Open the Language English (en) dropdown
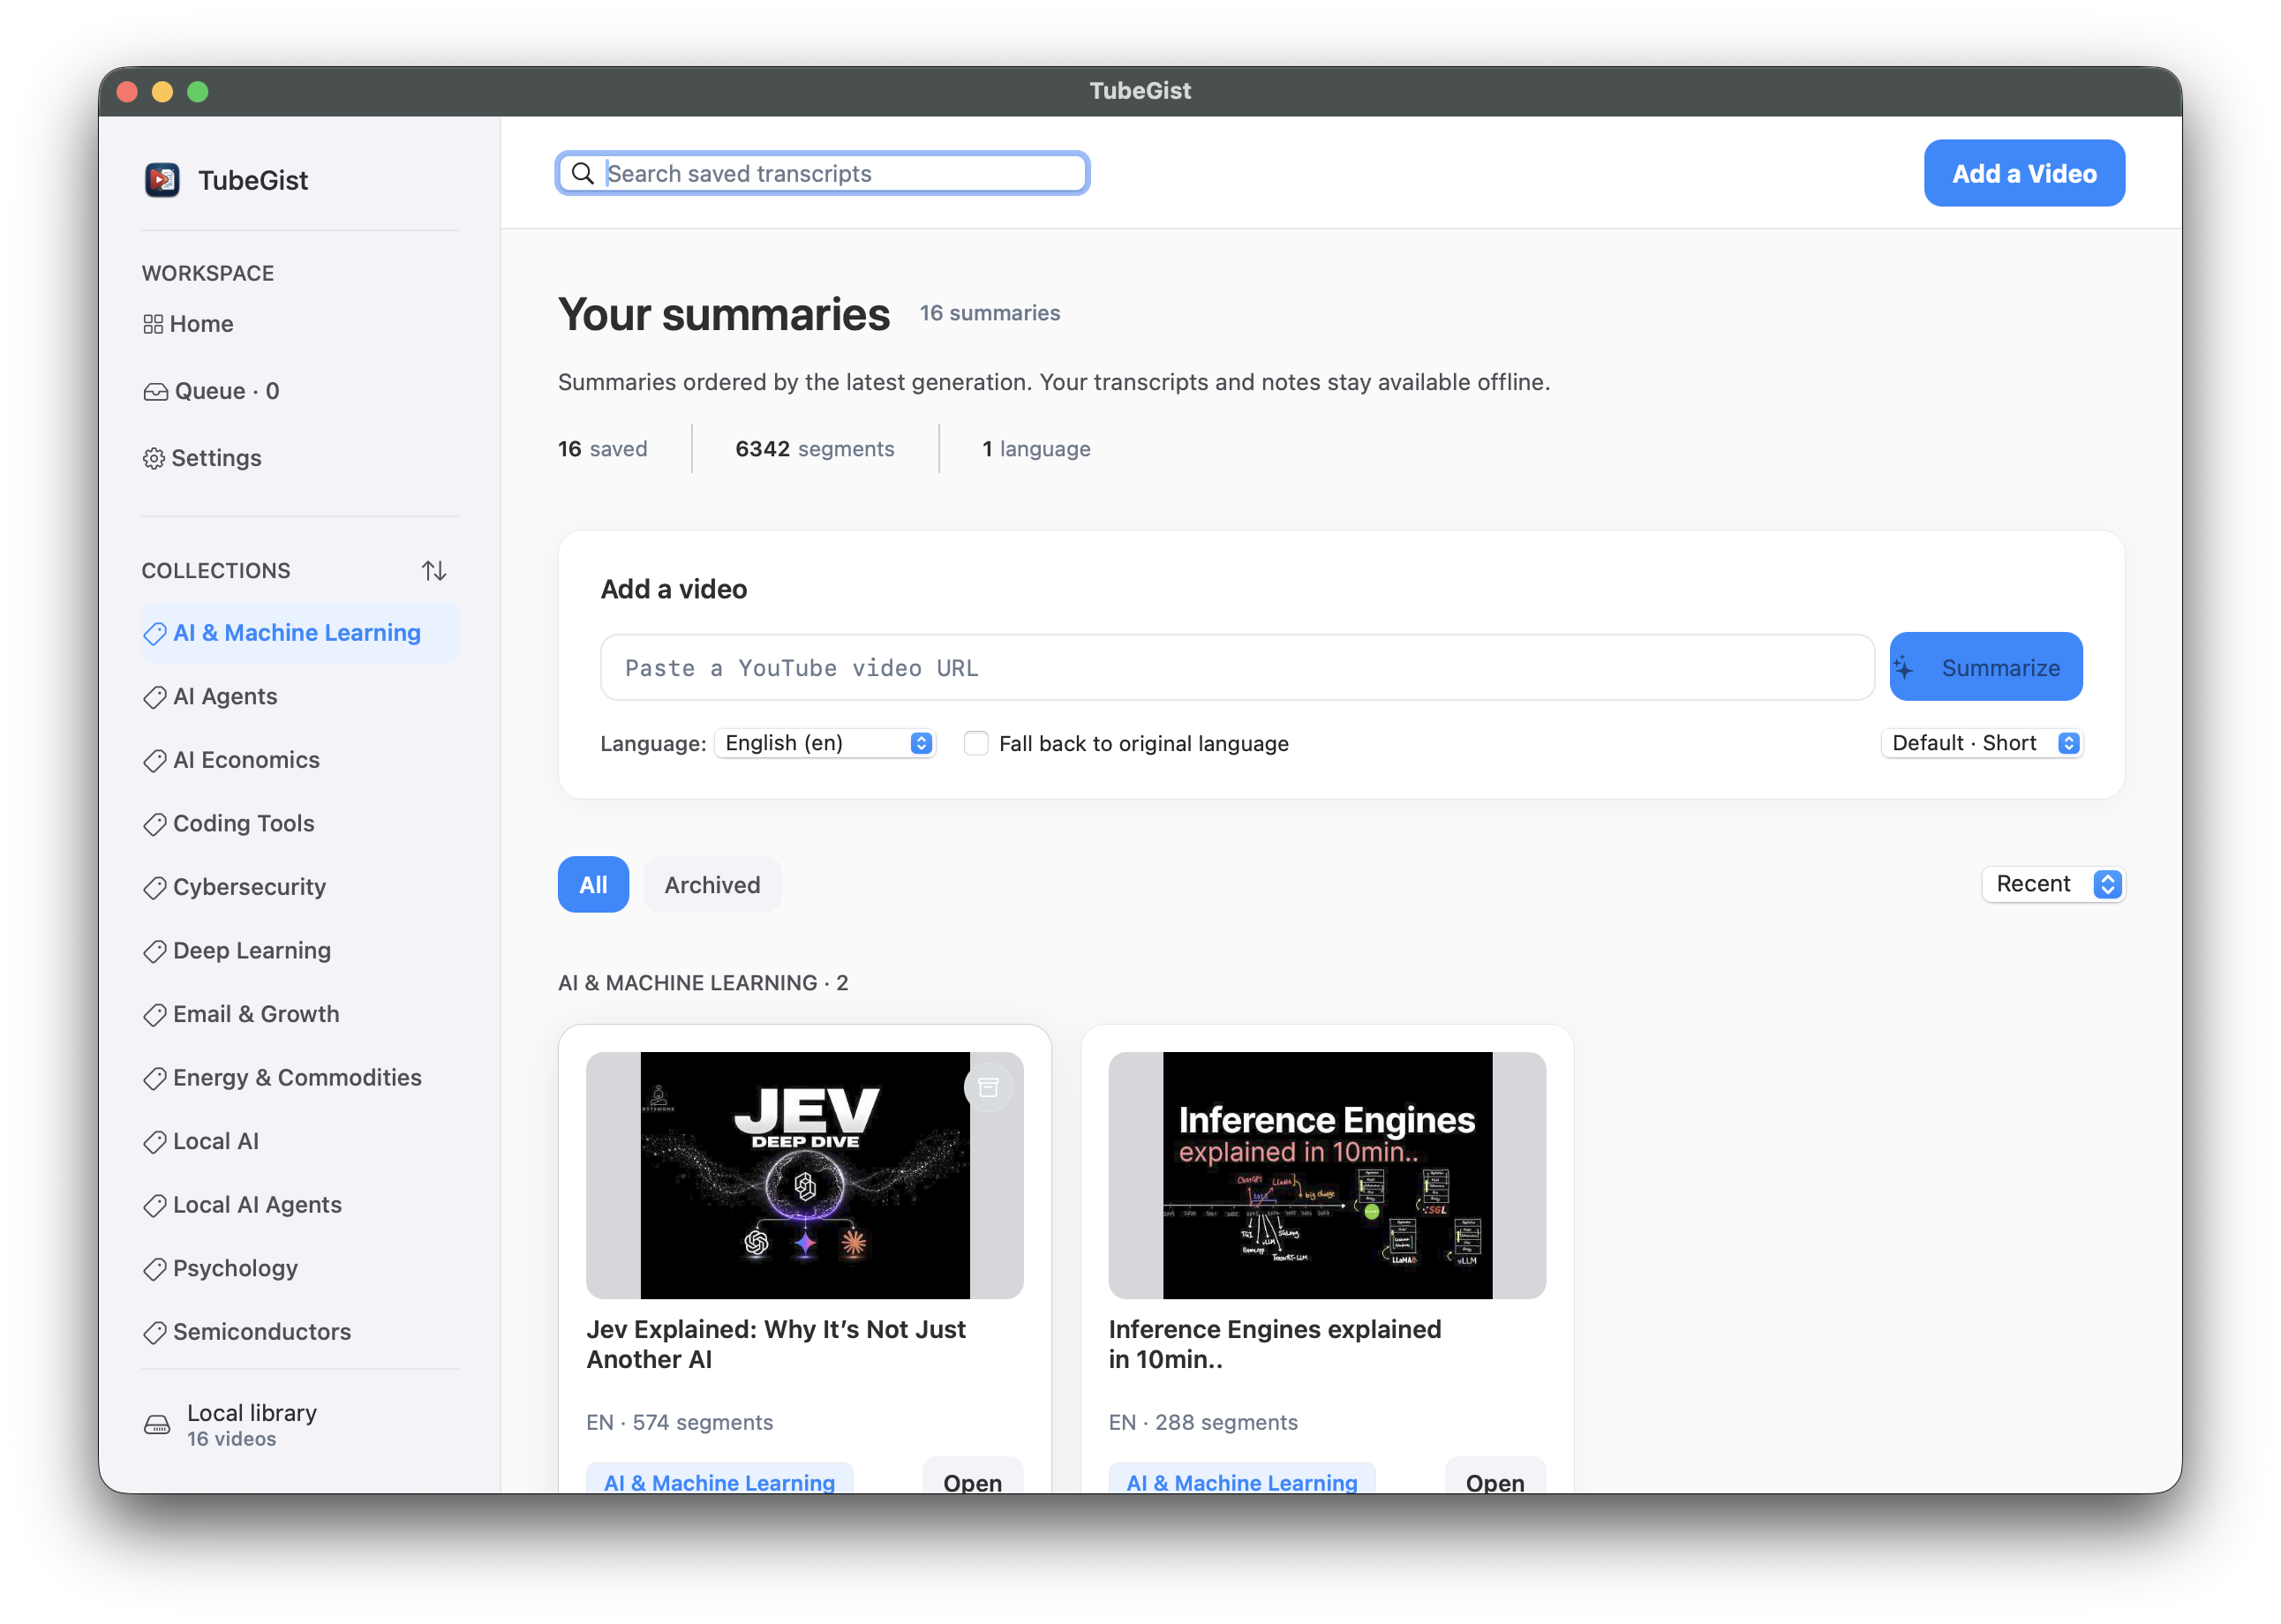This screenshot has width=2281, height=1624. [x=825, y=743]
